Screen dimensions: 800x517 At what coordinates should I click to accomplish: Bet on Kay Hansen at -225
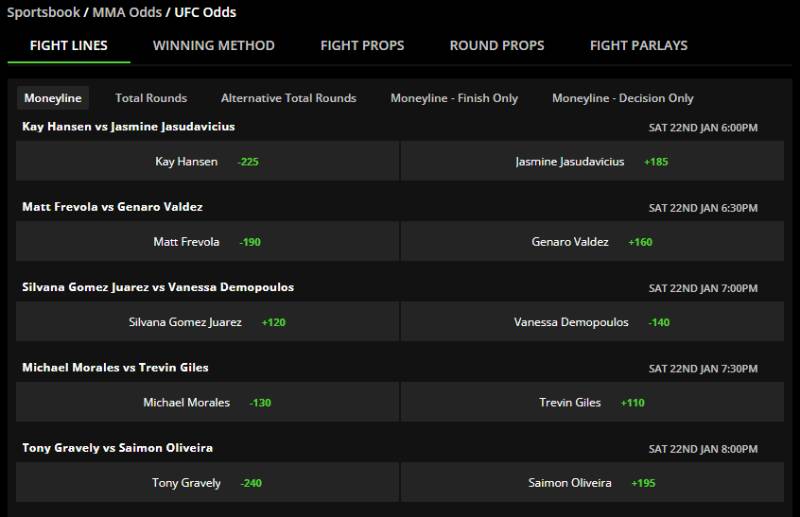click(207, 161)
